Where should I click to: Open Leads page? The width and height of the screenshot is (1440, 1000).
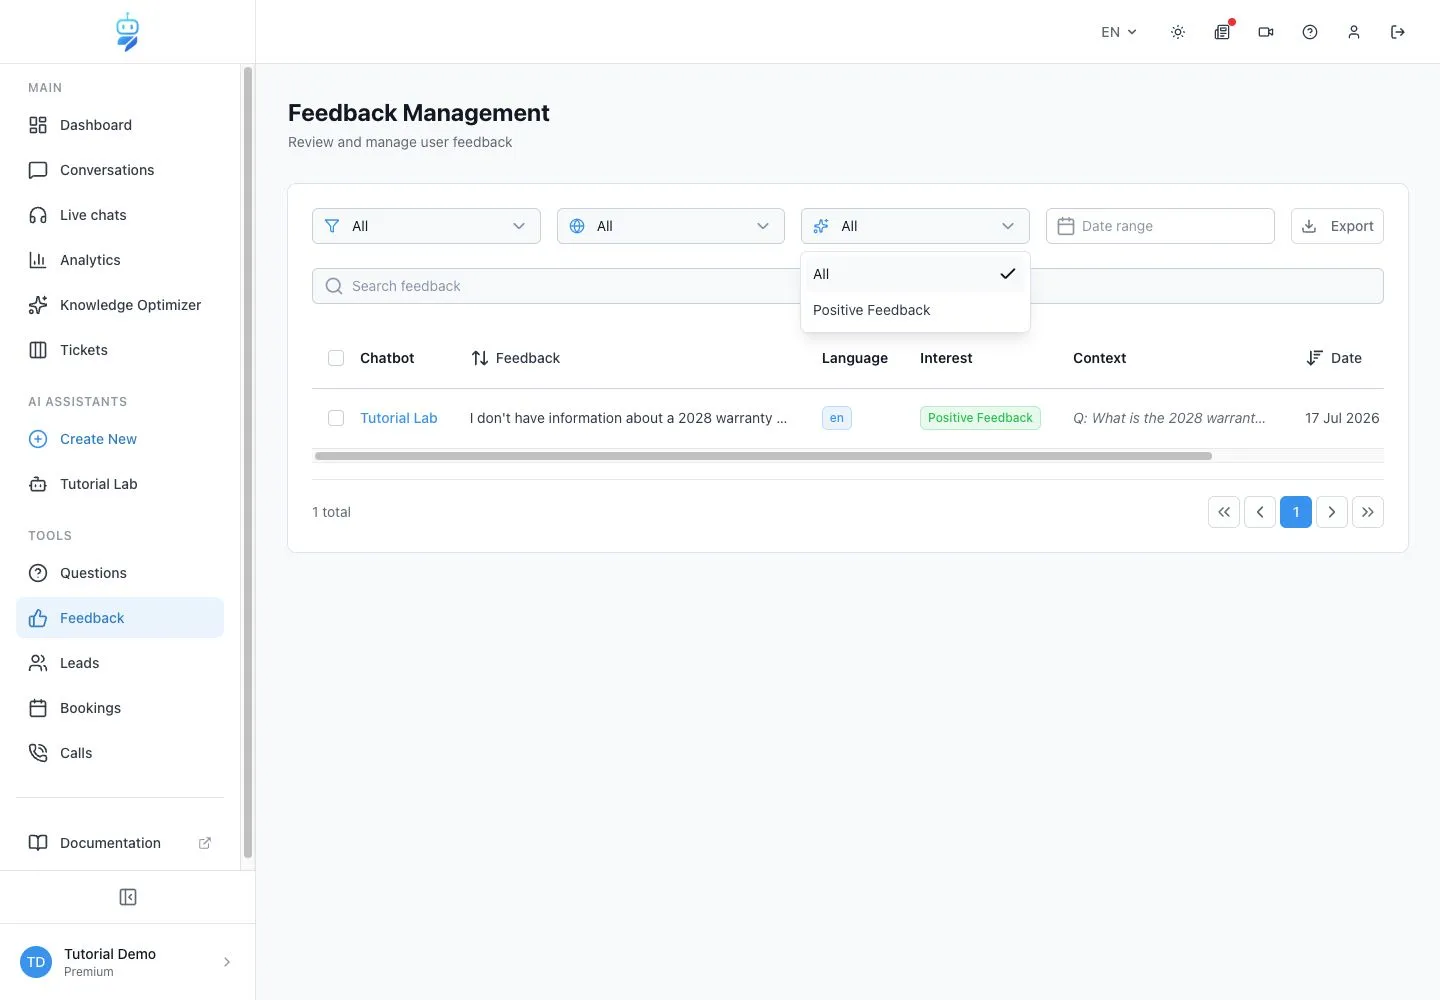pos(120,663)
